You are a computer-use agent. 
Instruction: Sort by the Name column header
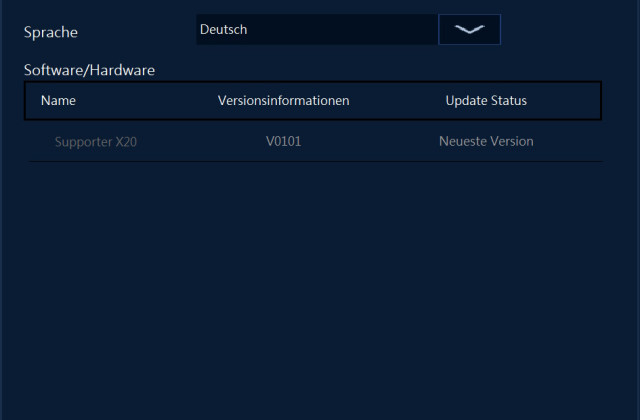coord(58,101)
